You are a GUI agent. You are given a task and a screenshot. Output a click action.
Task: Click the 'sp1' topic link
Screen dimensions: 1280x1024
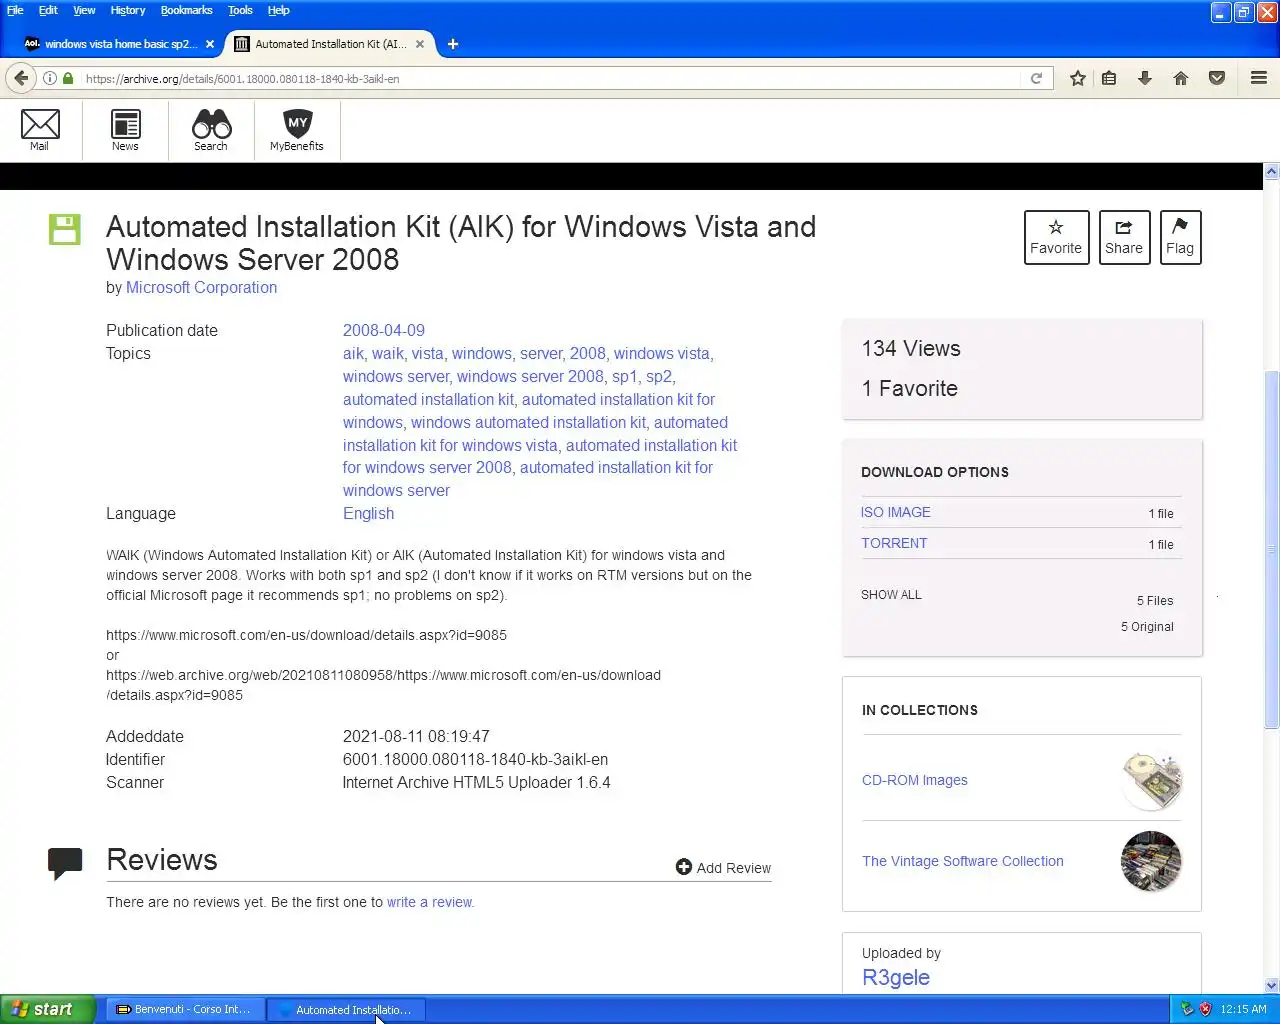point(624,376)
